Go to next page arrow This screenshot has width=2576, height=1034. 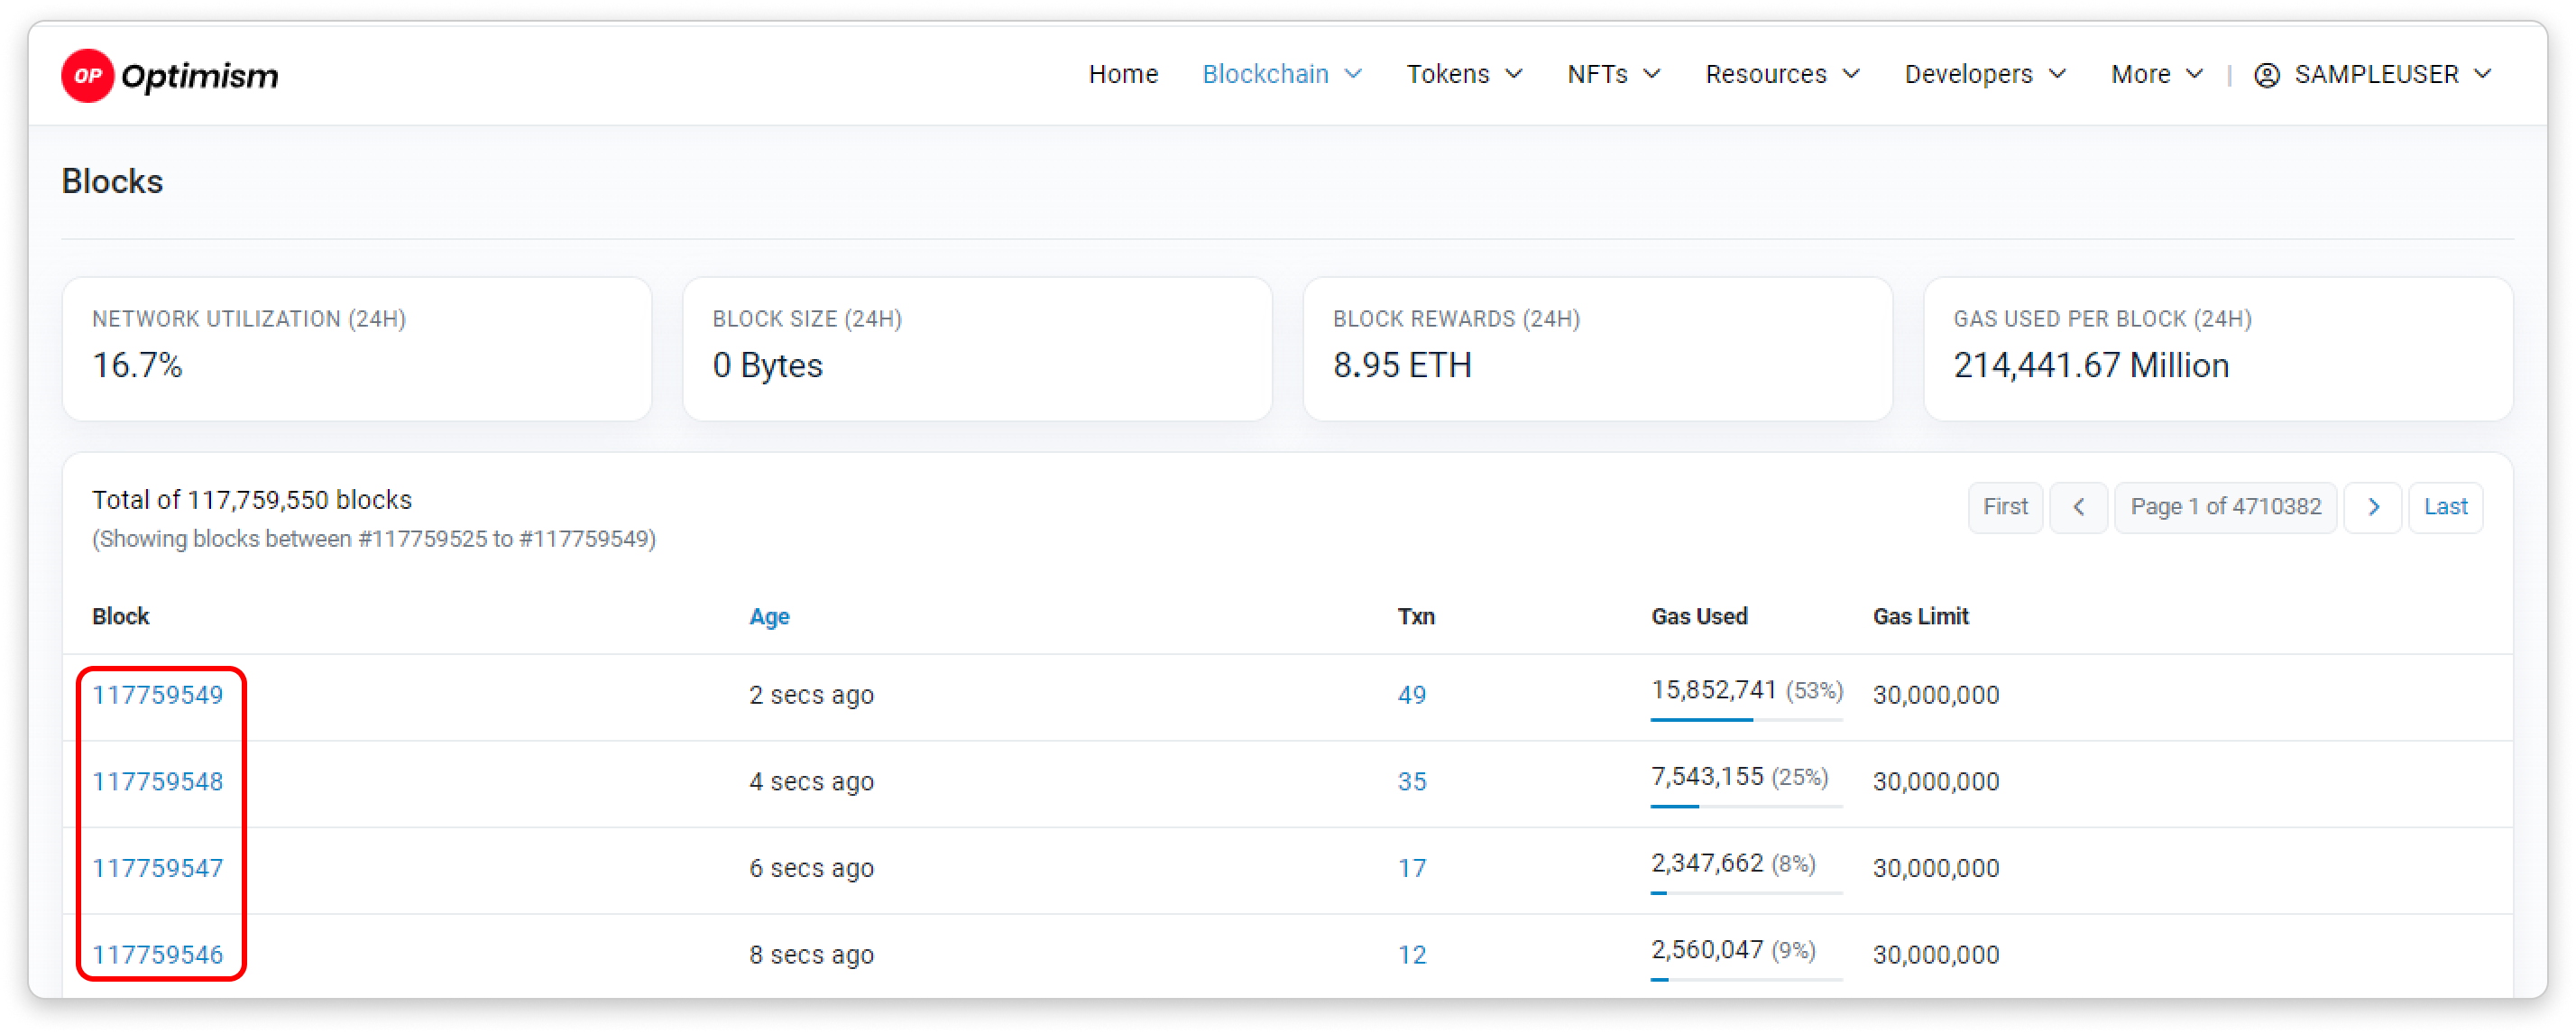coord(2372,507)
